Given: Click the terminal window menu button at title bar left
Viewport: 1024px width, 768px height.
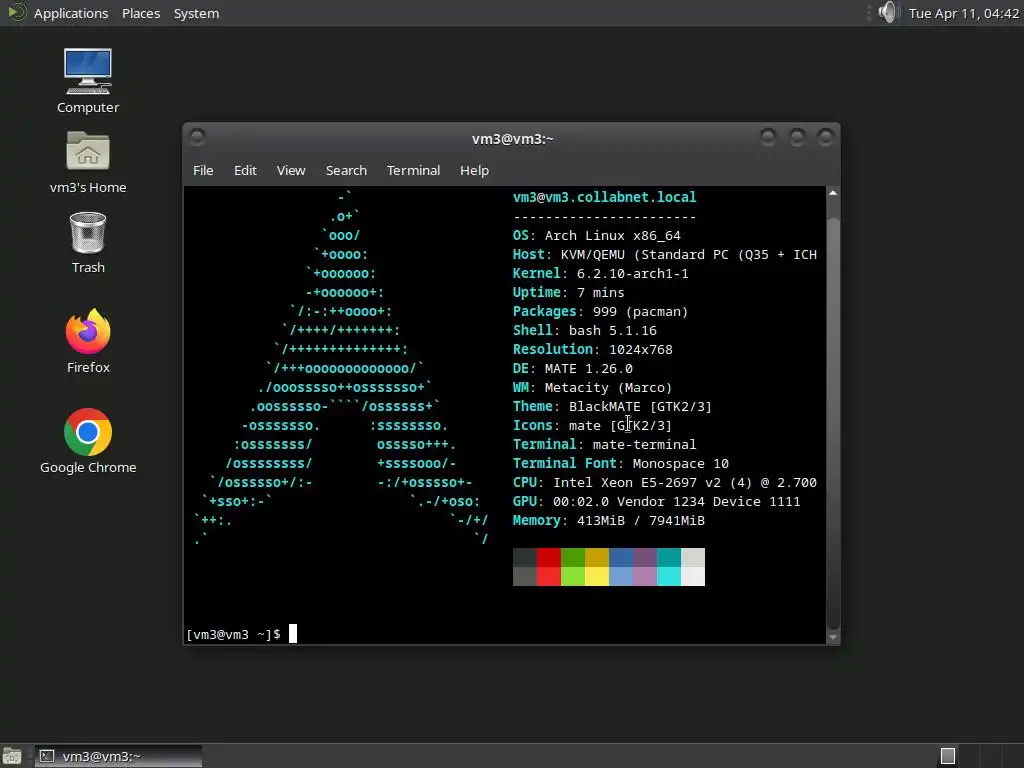Looking at the screenshot, I should pos(197,137).
